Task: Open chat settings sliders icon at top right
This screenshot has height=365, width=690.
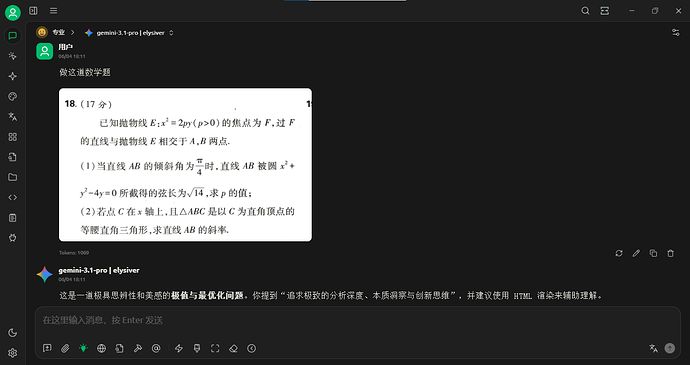Action: coord(676,33)
